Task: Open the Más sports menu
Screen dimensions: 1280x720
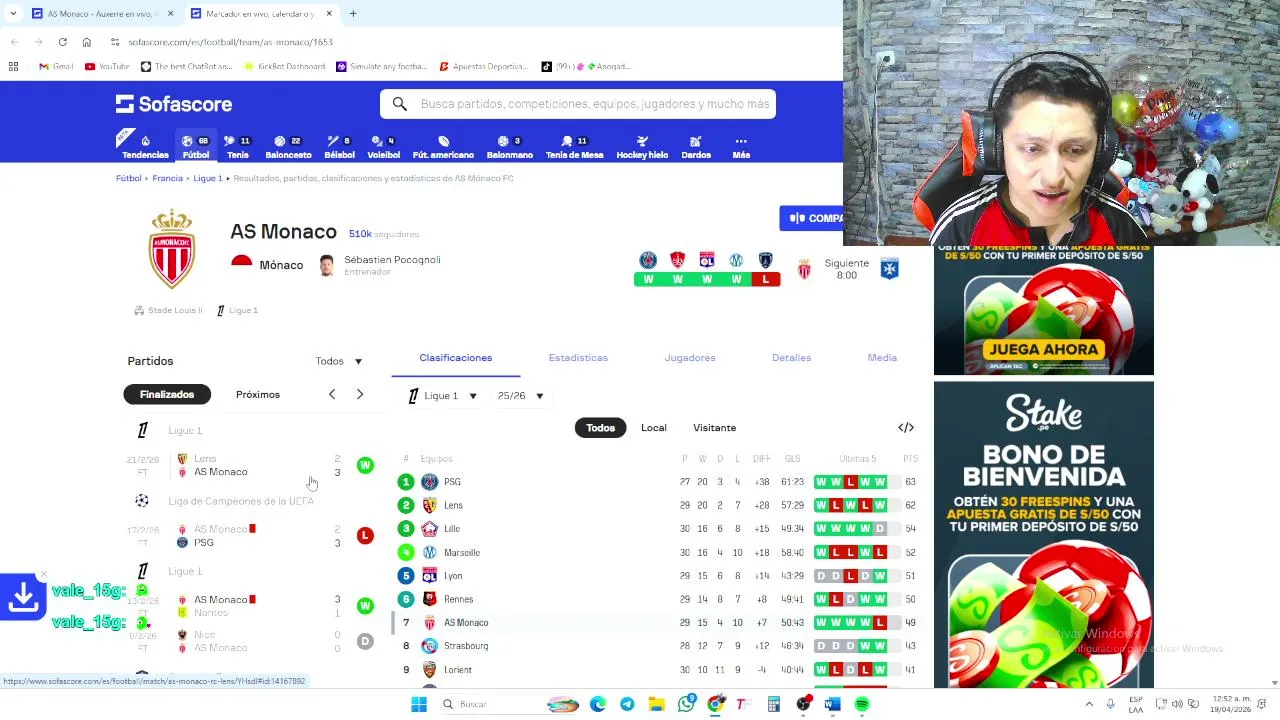Action: [x=741, y=147]
